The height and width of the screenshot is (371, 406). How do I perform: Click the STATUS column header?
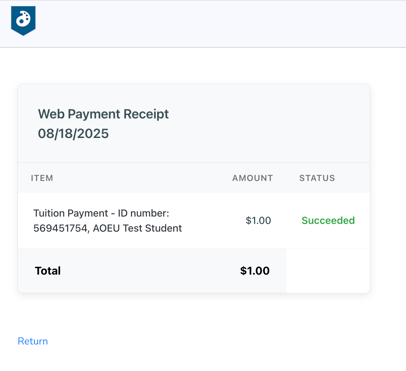click(x=317, y=178)
